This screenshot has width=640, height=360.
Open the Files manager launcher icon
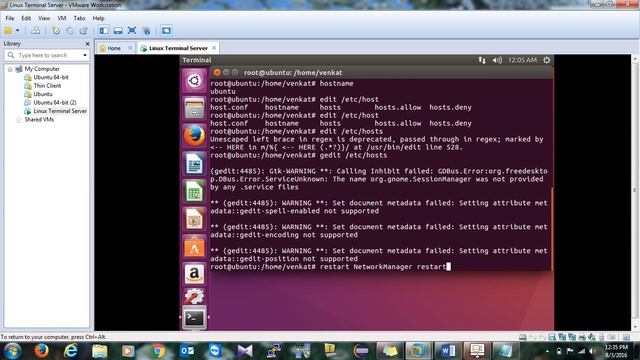tap(194, 108)
